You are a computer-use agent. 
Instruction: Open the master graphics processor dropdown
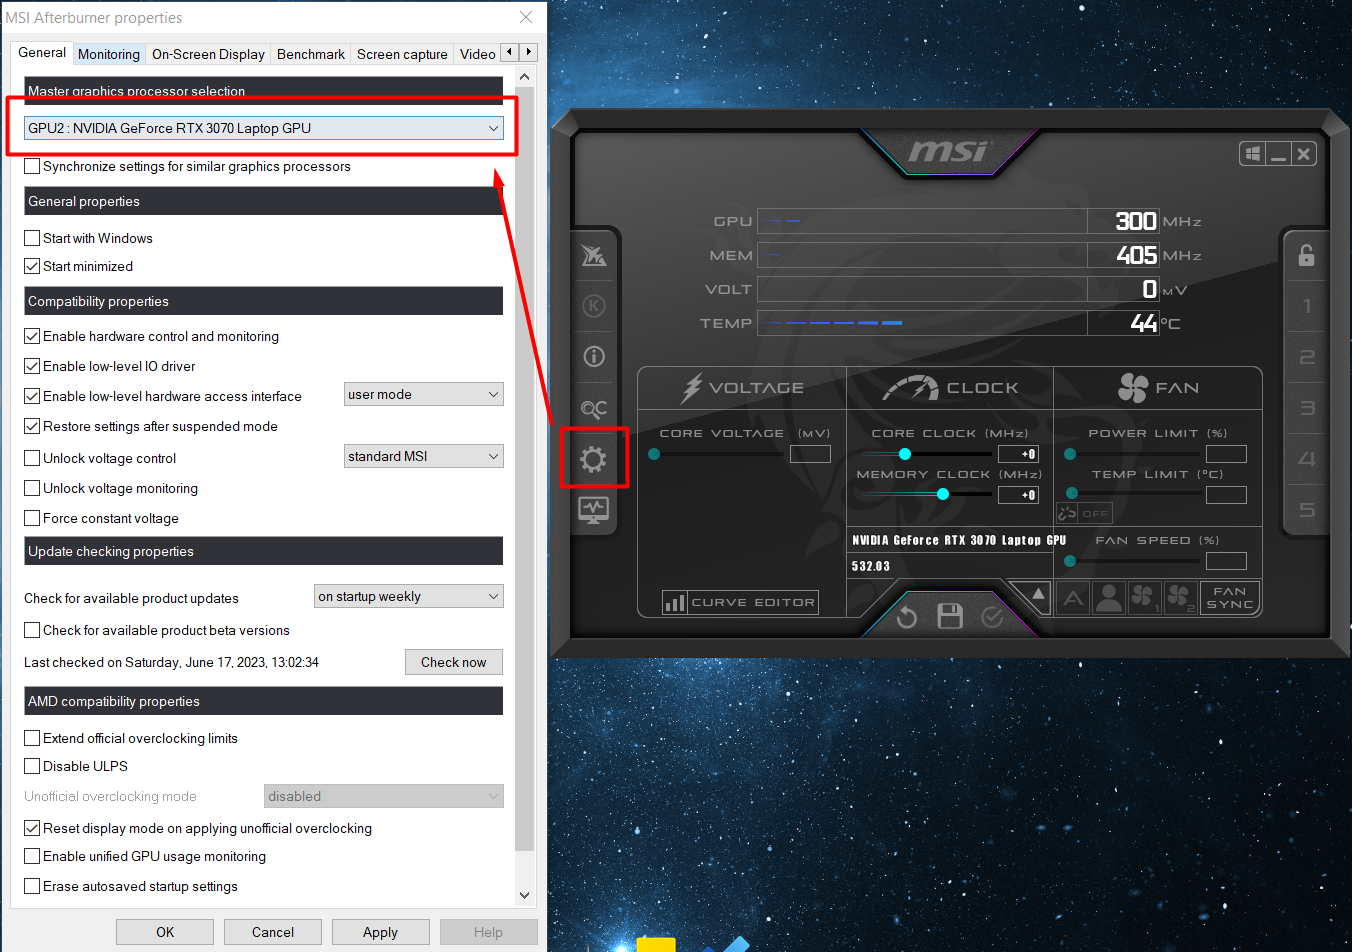[x=264, y=128]
